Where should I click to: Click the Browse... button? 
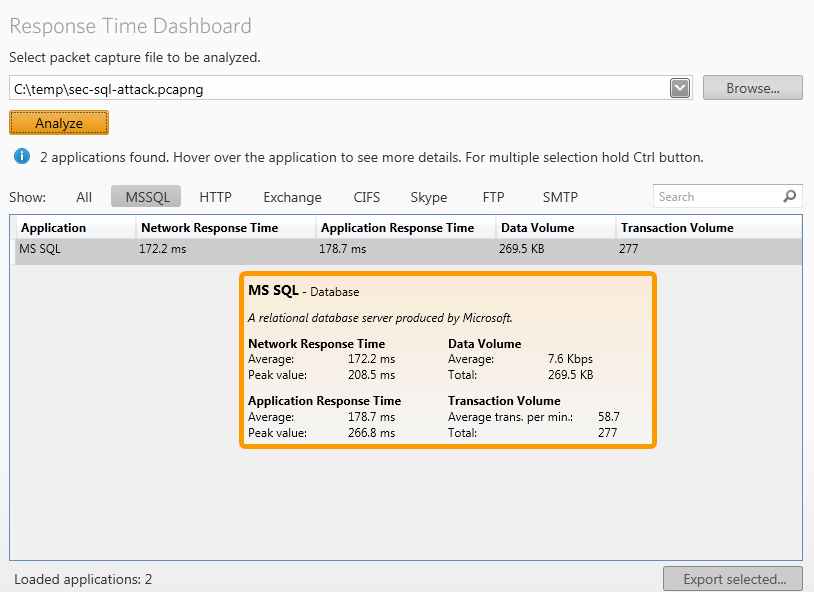[x=753, y=88]
